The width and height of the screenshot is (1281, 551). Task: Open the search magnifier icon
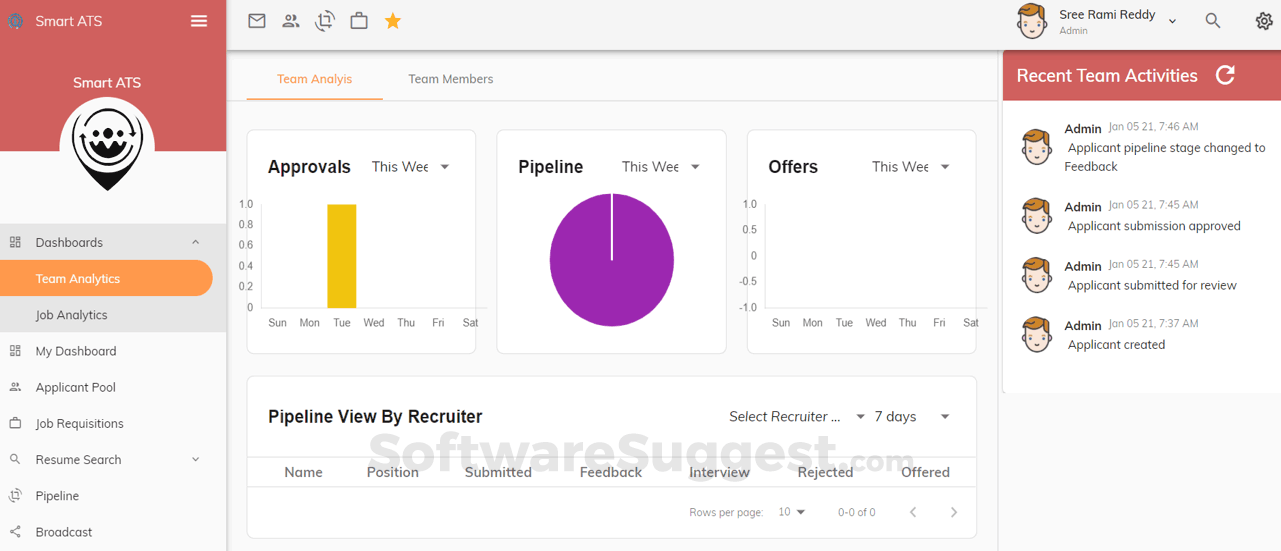pyautogui.click(x=1213, y=21)
